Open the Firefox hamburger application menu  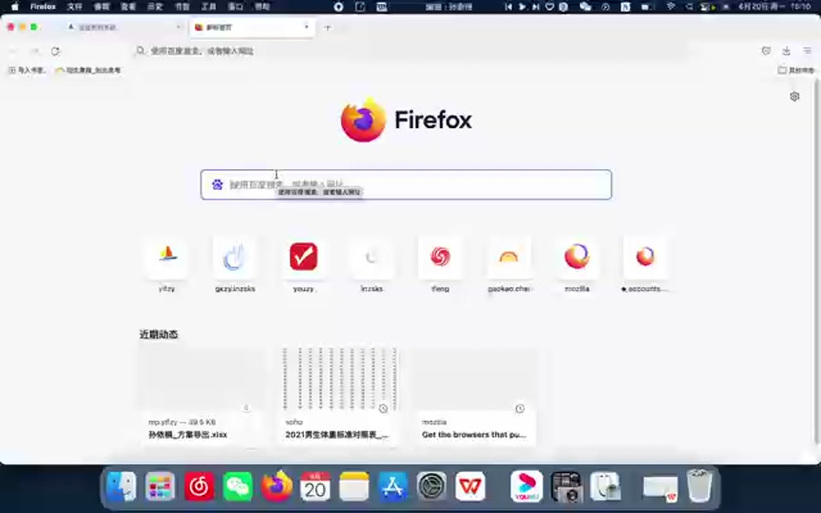click(807, 51)
